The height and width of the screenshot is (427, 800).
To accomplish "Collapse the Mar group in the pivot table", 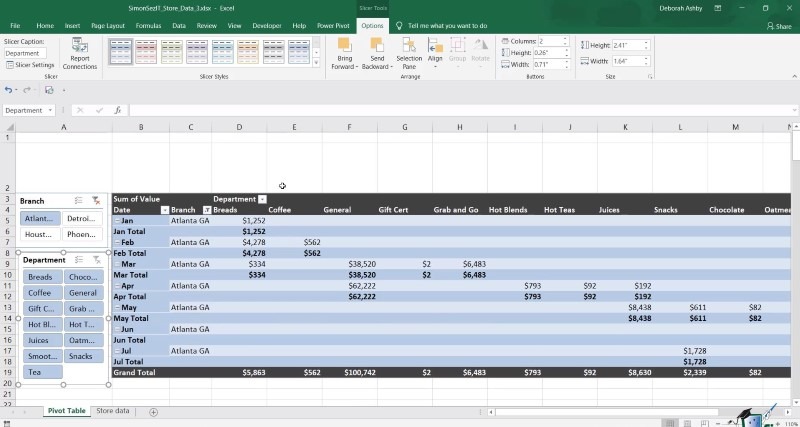I will (116, 264).
